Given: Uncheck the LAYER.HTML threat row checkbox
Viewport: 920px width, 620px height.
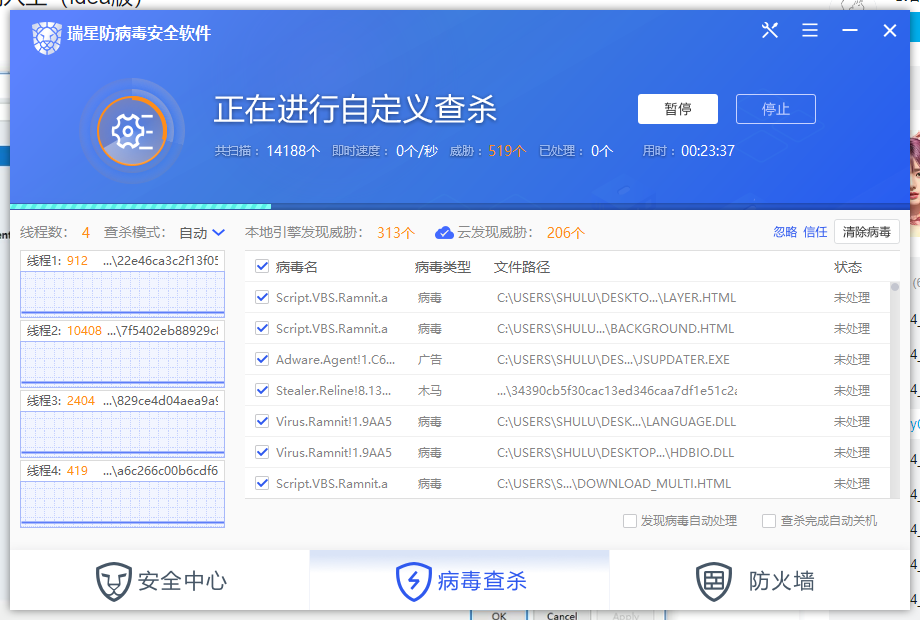Looking at the screenshot, I should (x=262, y=297).
